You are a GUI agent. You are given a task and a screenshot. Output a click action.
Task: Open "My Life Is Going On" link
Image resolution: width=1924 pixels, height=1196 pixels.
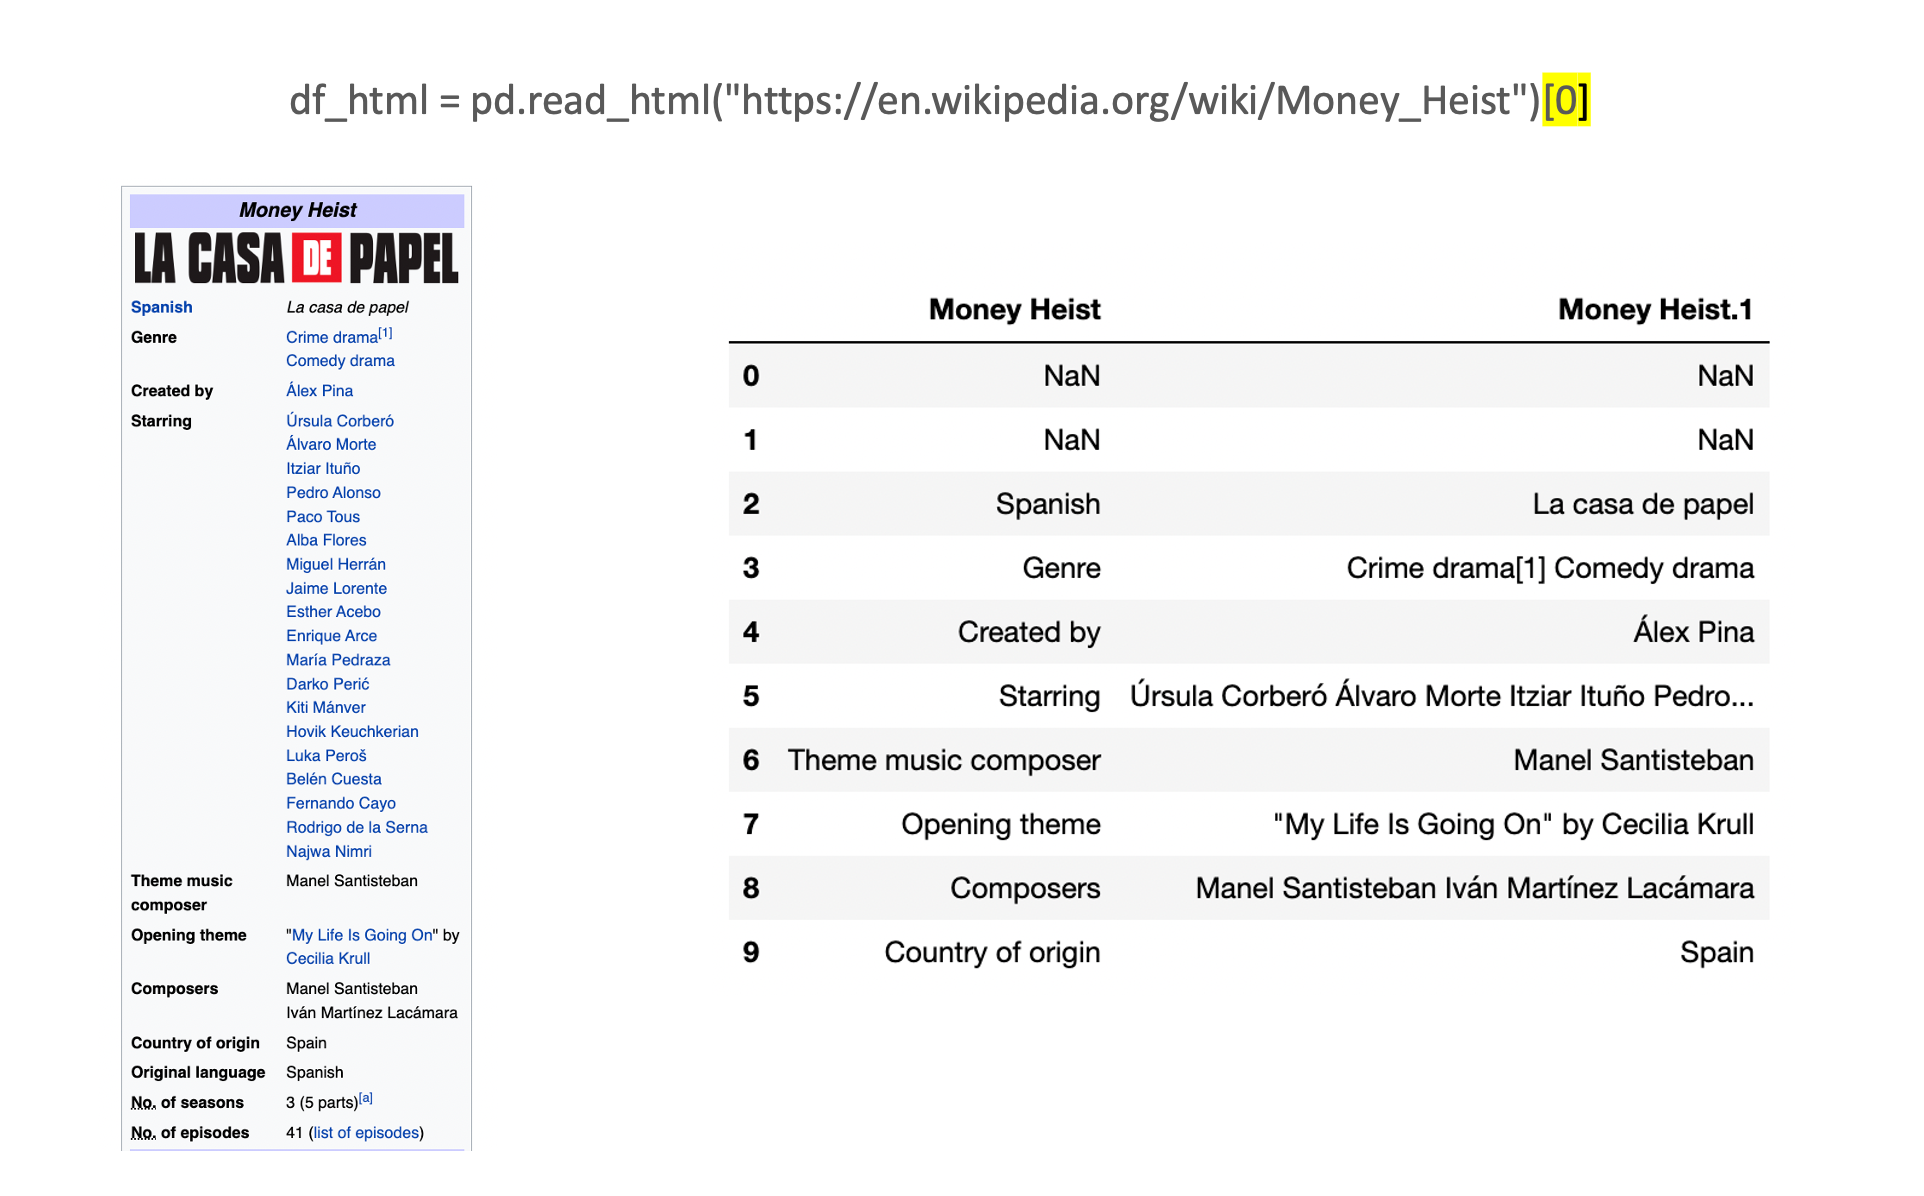[x=362, y=935]
